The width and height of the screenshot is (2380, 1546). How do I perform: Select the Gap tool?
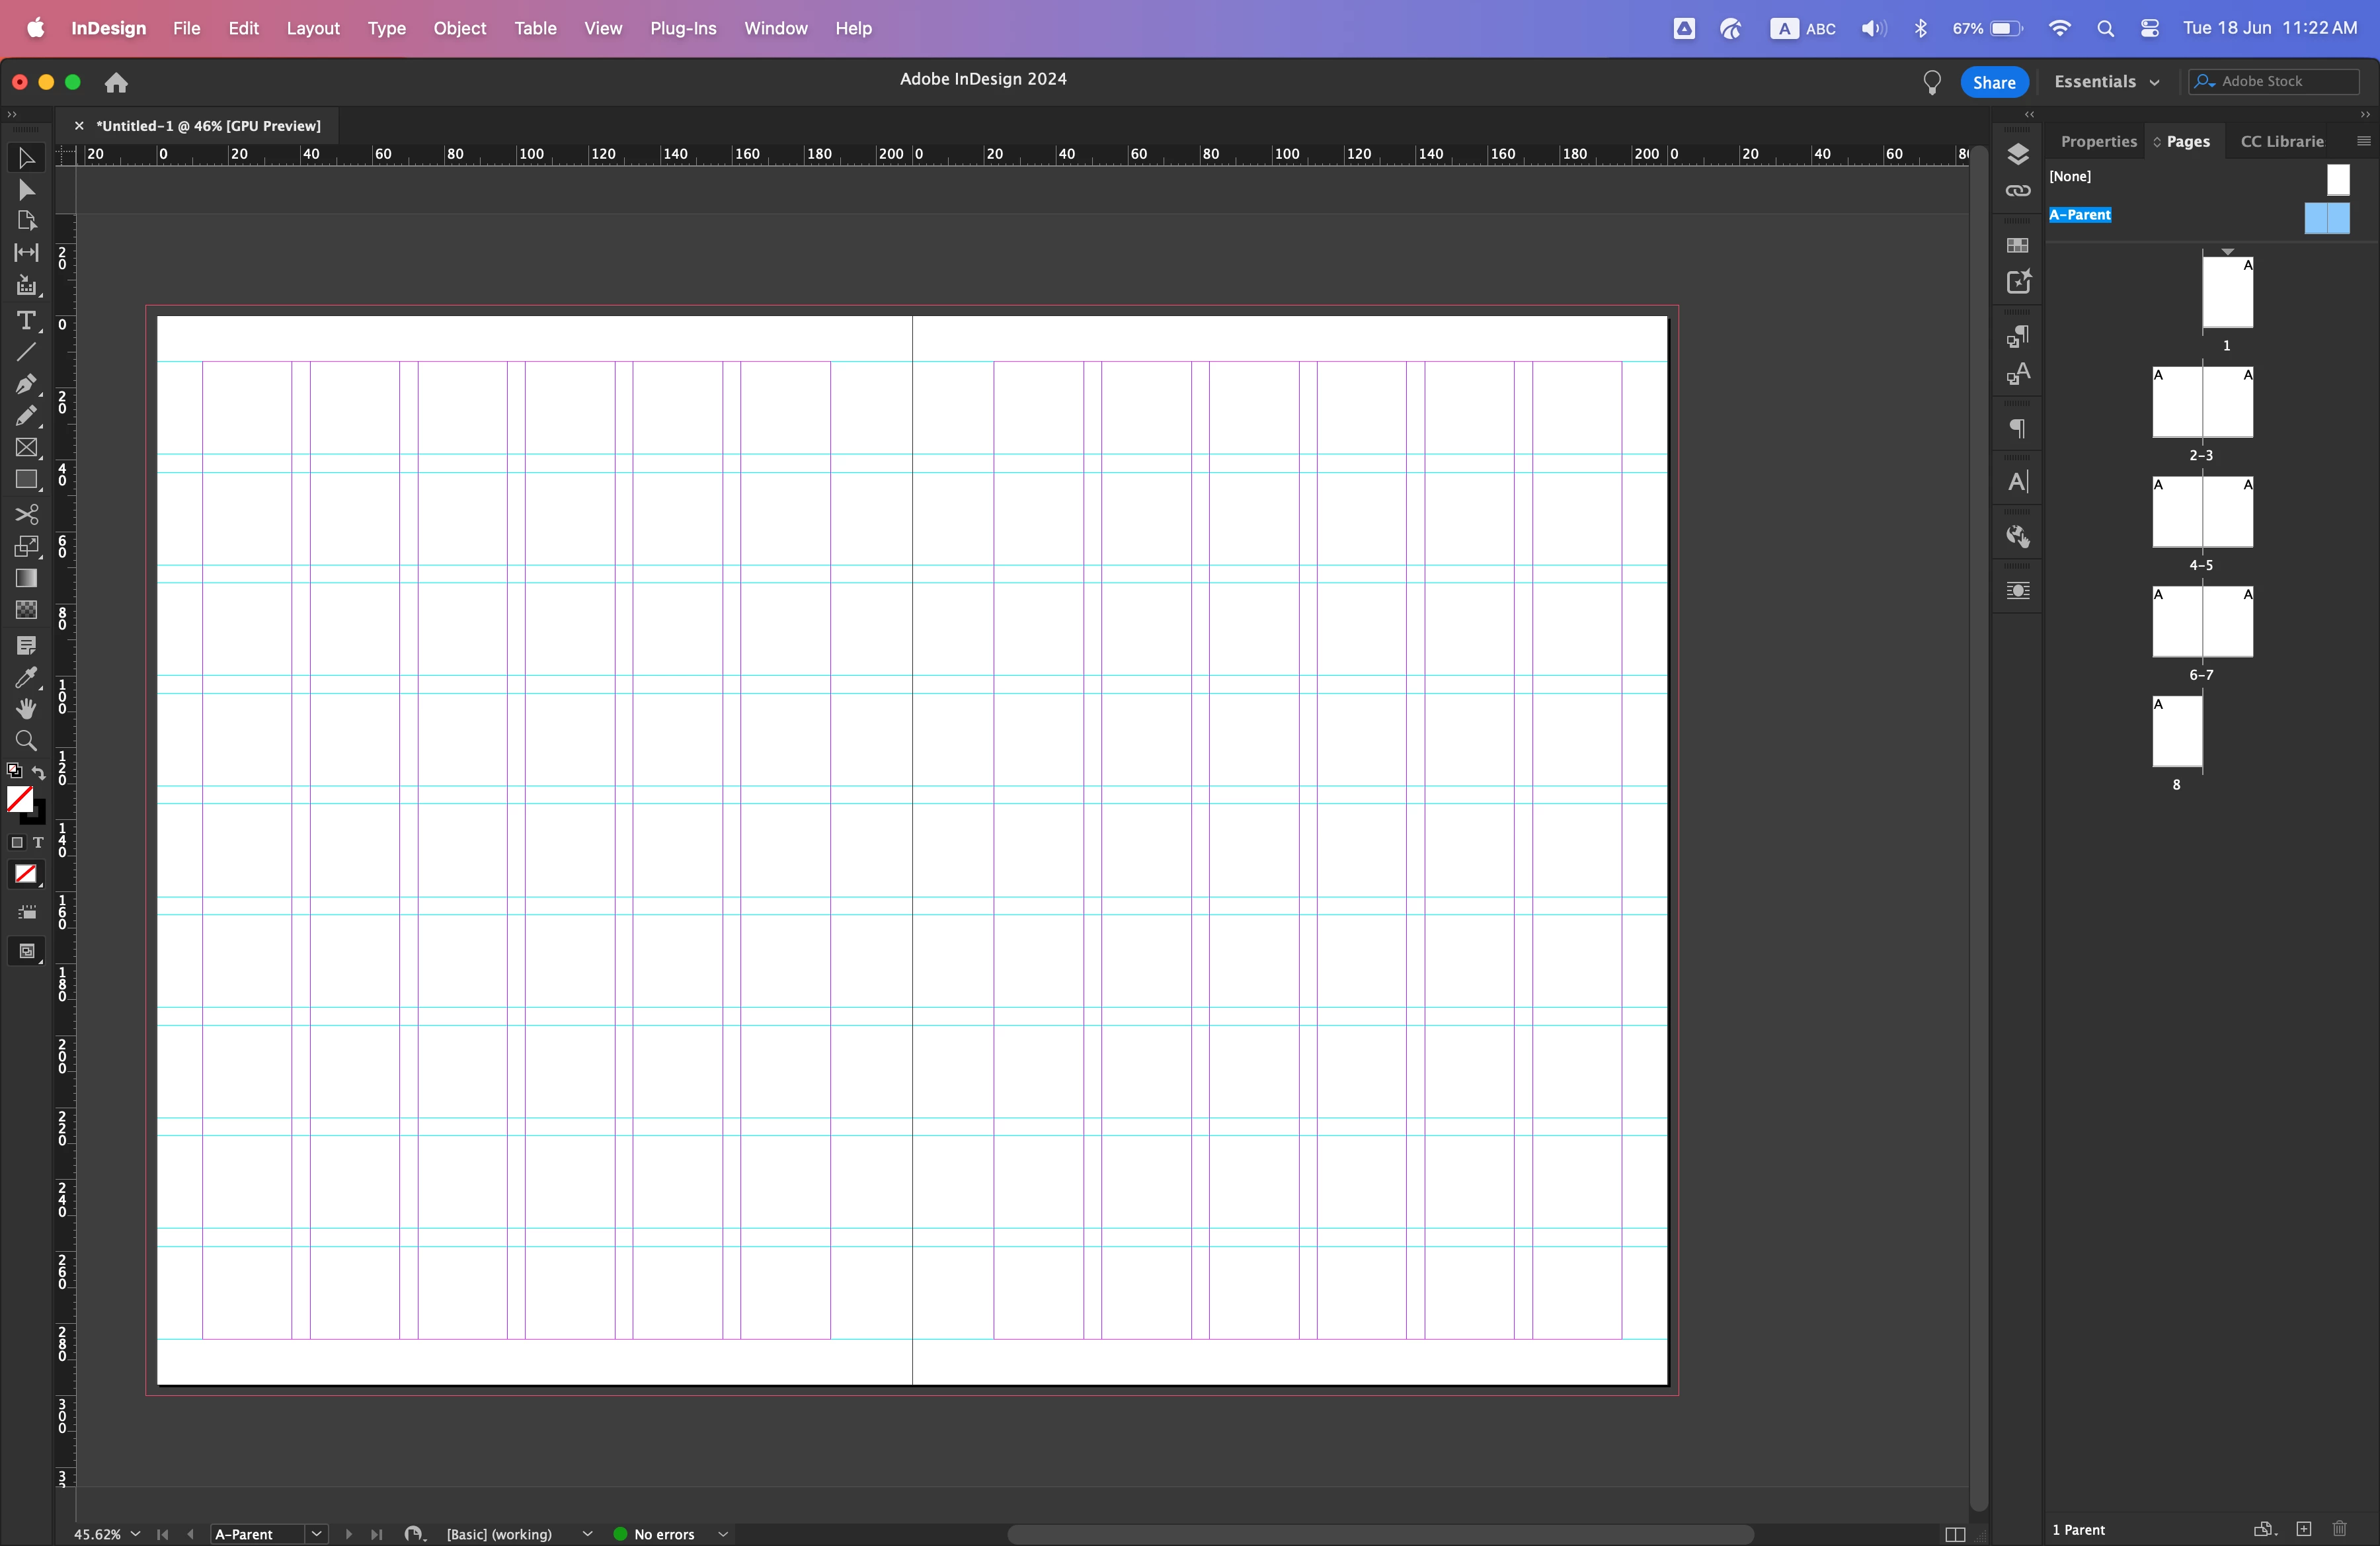26,253
